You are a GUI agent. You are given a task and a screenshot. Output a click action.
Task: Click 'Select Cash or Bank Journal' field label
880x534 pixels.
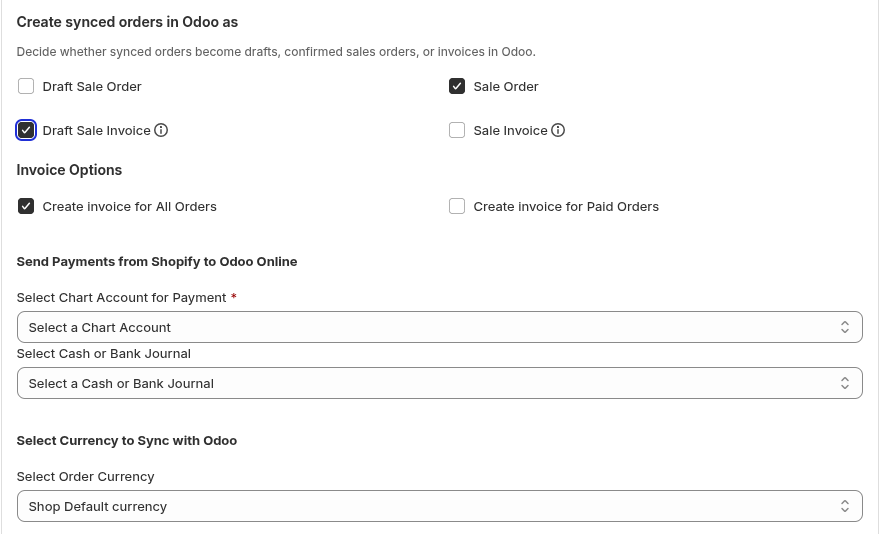coord(103,353)
